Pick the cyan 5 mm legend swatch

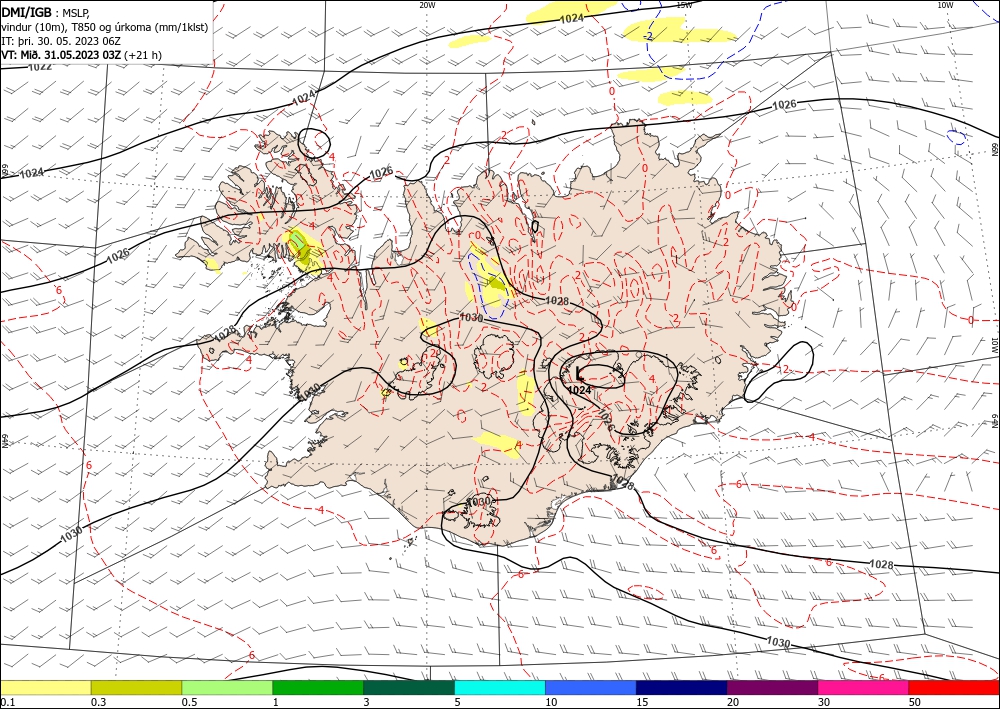click(x=500, y=687)
